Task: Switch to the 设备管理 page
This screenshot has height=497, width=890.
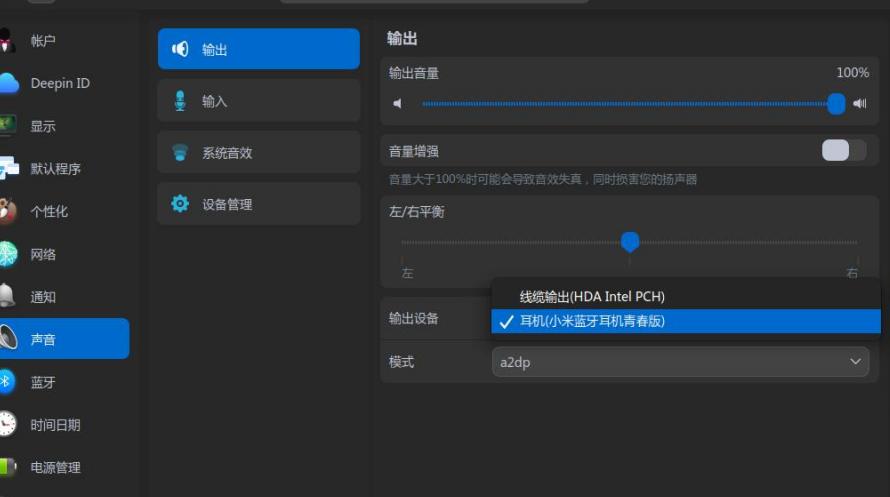Action: (x=259, y=204)
